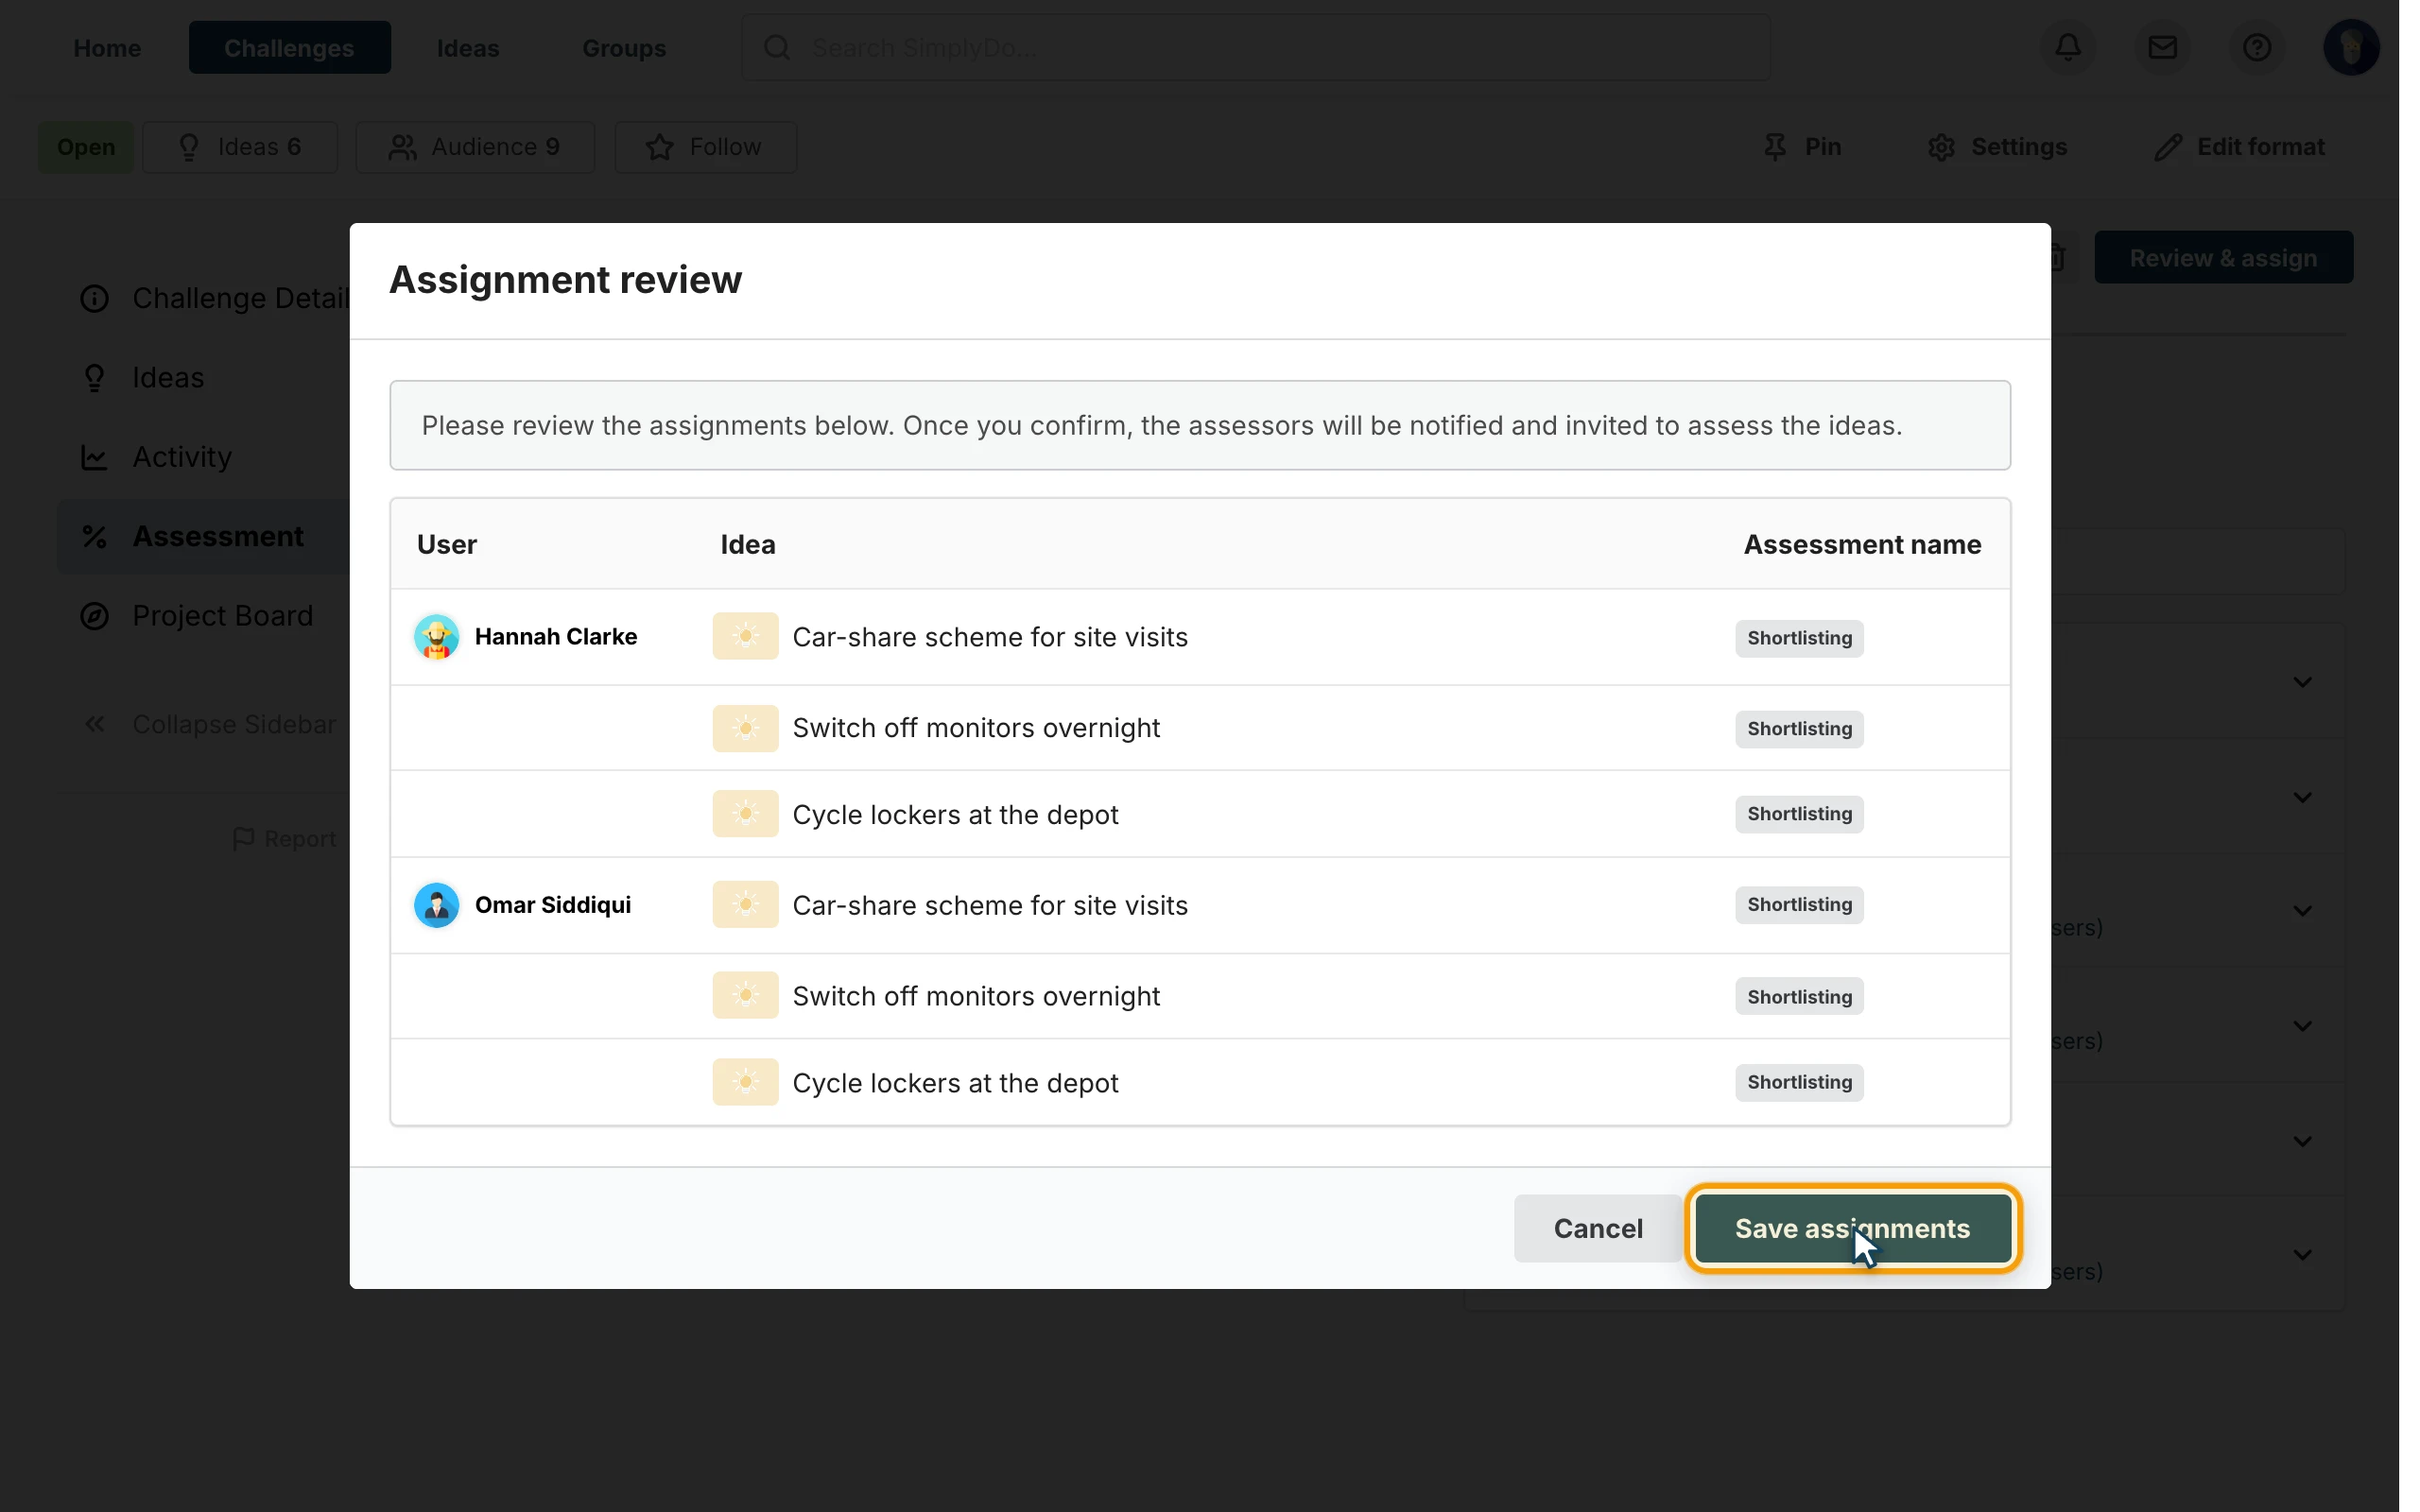Image resolution: width=2420 pixels, height=1512 pixels.
Task: Open the notifications bell icon
Action: tap(2068, 47)
